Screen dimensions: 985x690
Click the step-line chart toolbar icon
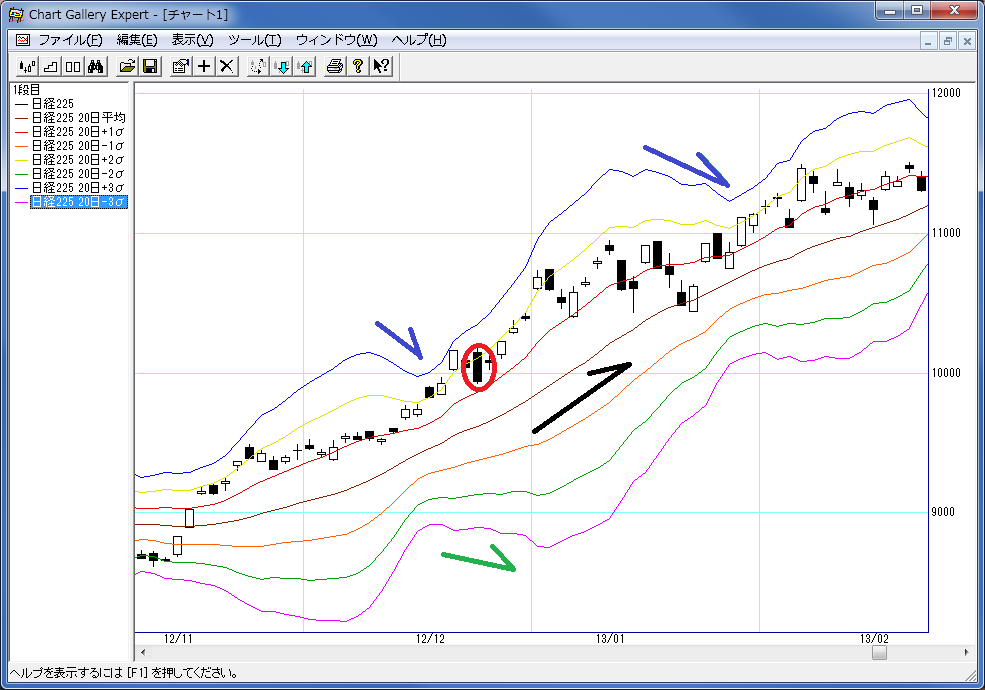50,66
